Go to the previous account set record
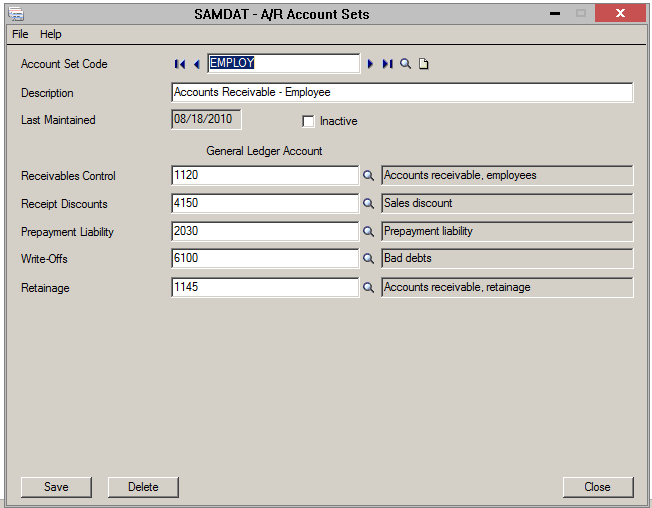652x508 pixels. pyautogui.click(x=196, y=64)
